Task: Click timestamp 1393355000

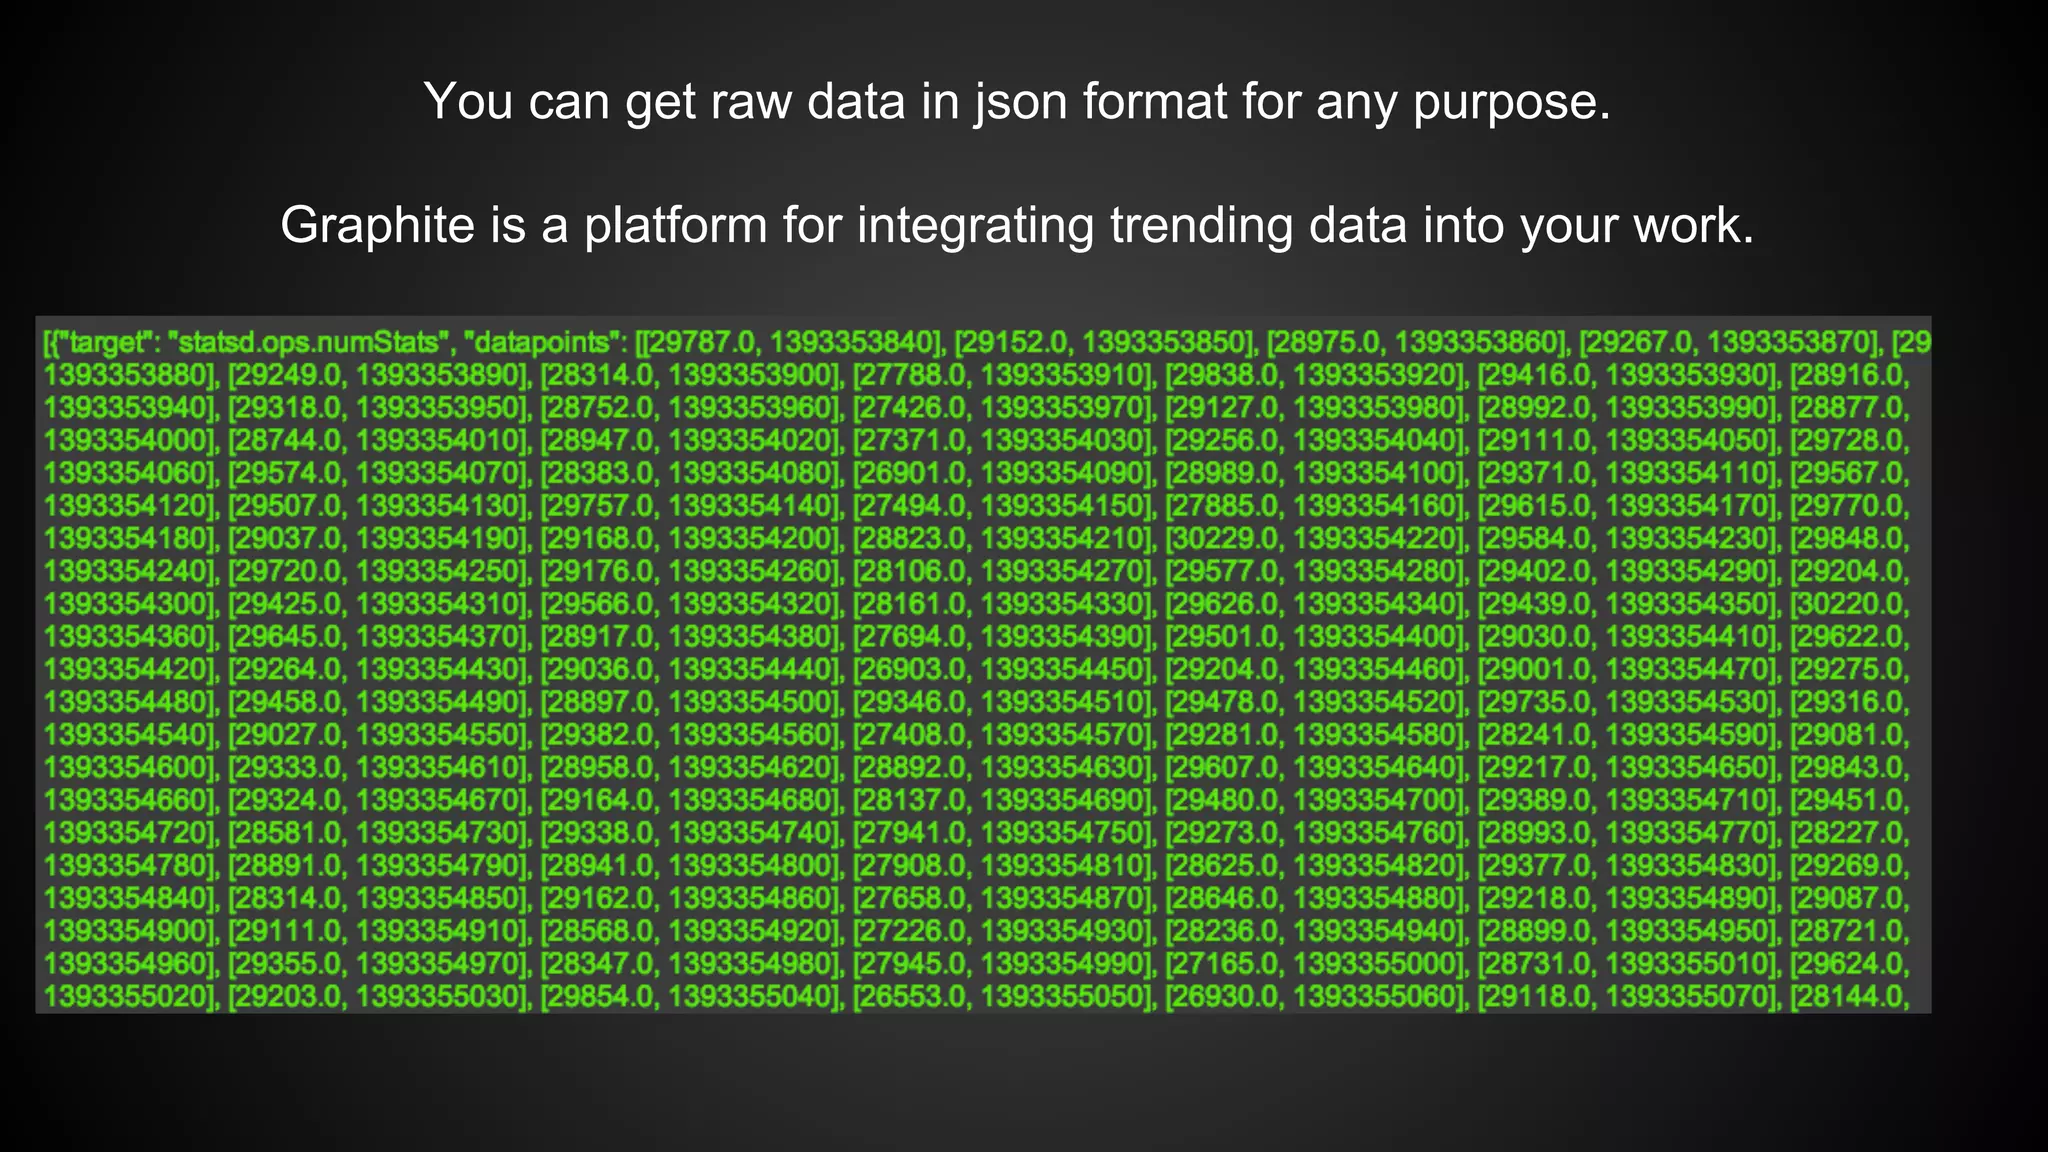Action: (1377, 965)
